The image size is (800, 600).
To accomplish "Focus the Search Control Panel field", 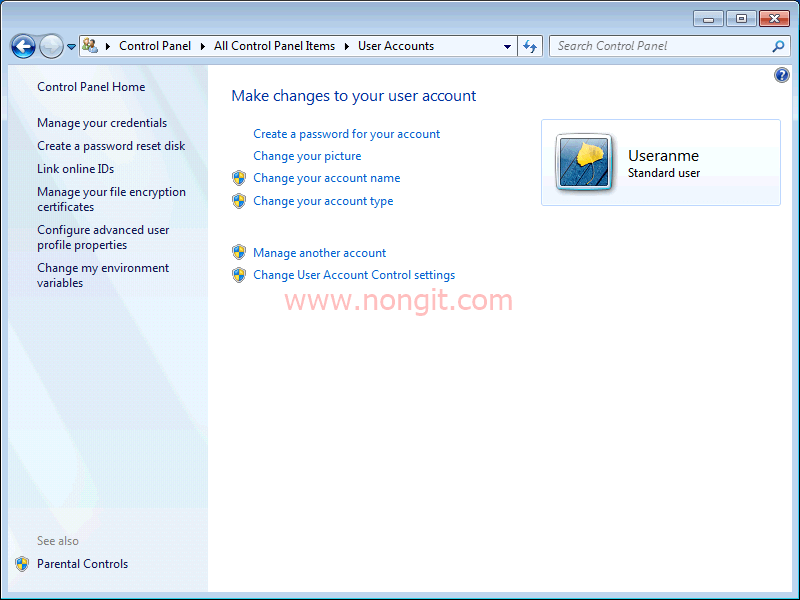I will 669,46.
